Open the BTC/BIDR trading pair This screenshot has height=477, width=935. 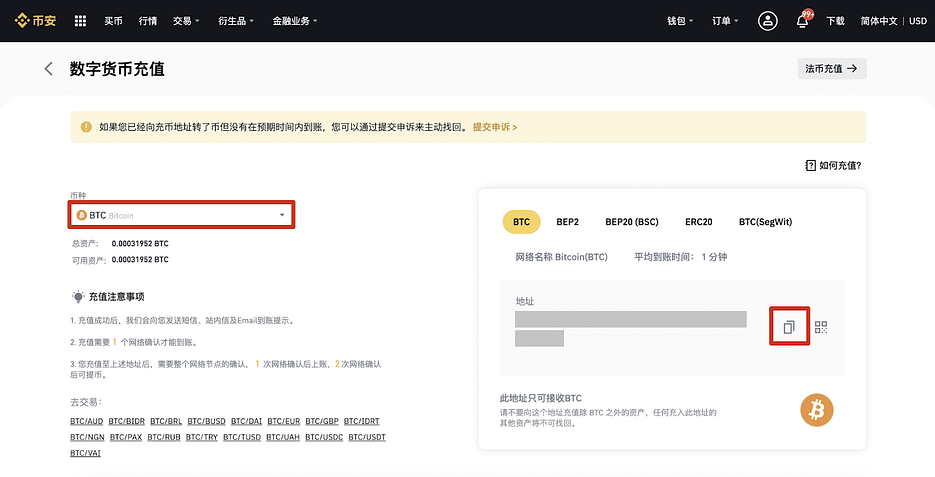pyautogui.click(x=126, y=421)
